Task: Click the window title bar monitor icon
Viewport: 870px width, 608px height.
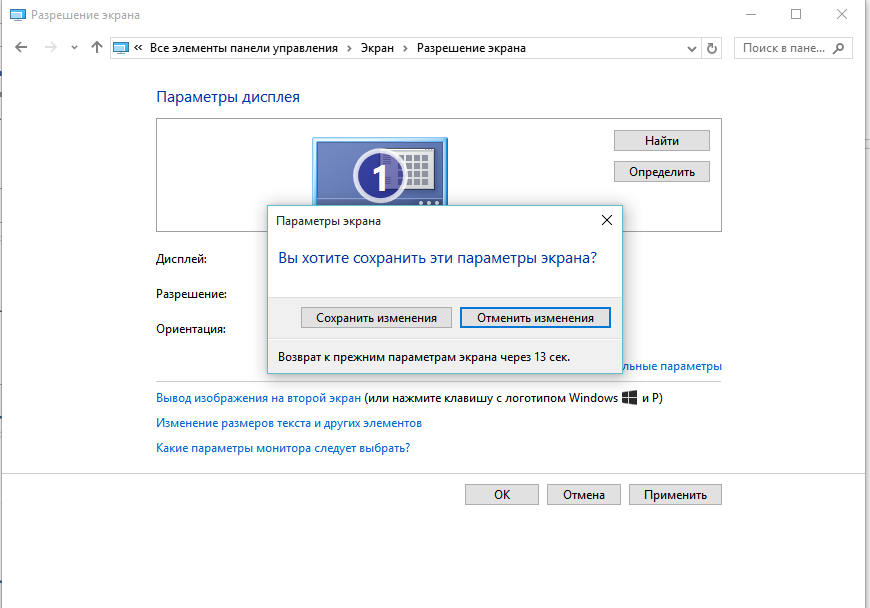Action: point(18,15)
